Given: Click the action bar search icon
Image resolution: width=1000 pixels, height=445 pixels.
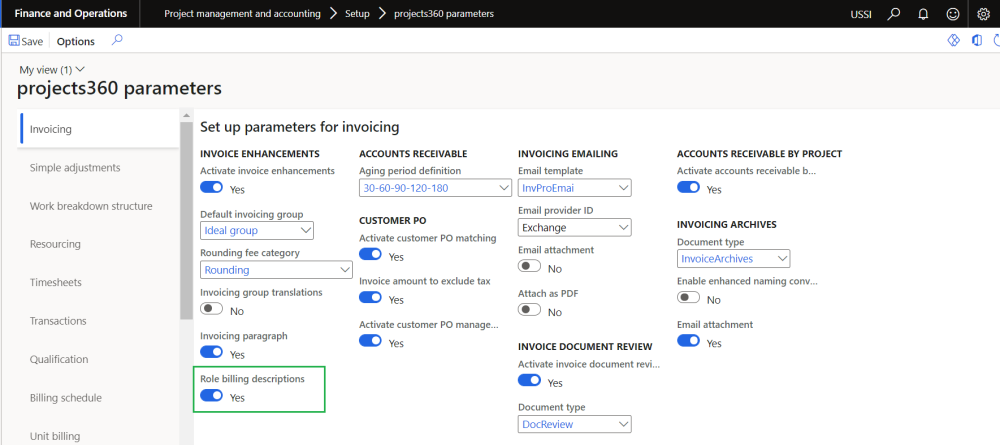Looking at the screenshot, I should pyautogui.click(x=117, y=40).
